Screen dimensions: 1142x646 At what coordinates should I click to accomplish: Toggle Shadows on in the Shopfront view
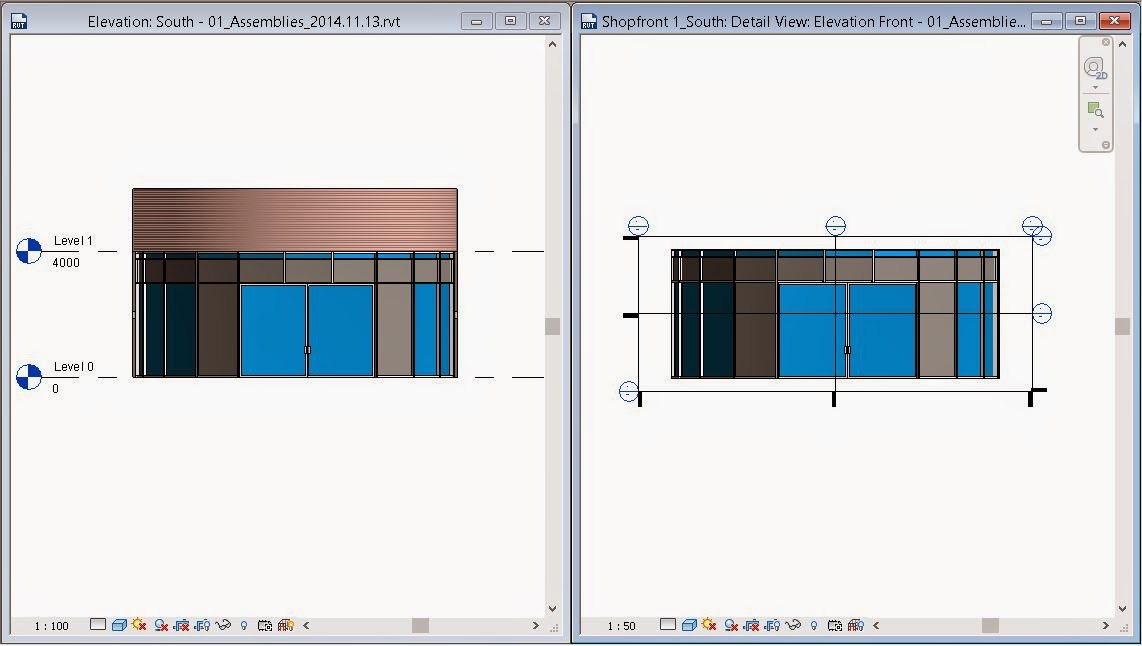pyautogui.click(x=730, y=625)
